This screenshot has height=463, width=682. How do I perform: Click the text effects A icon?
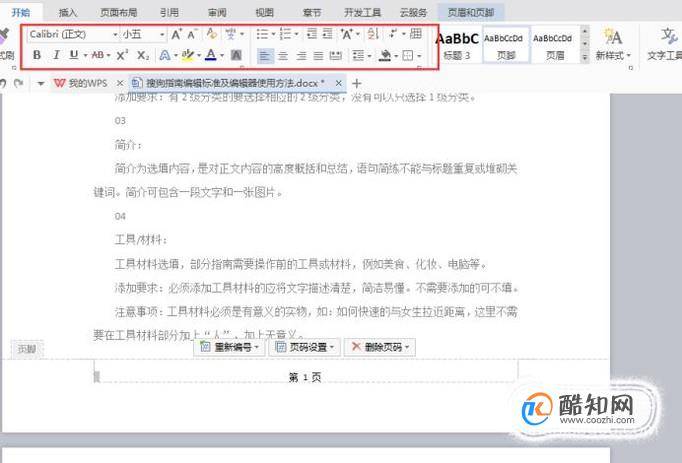pyautogui.click(x=165, y=55)
